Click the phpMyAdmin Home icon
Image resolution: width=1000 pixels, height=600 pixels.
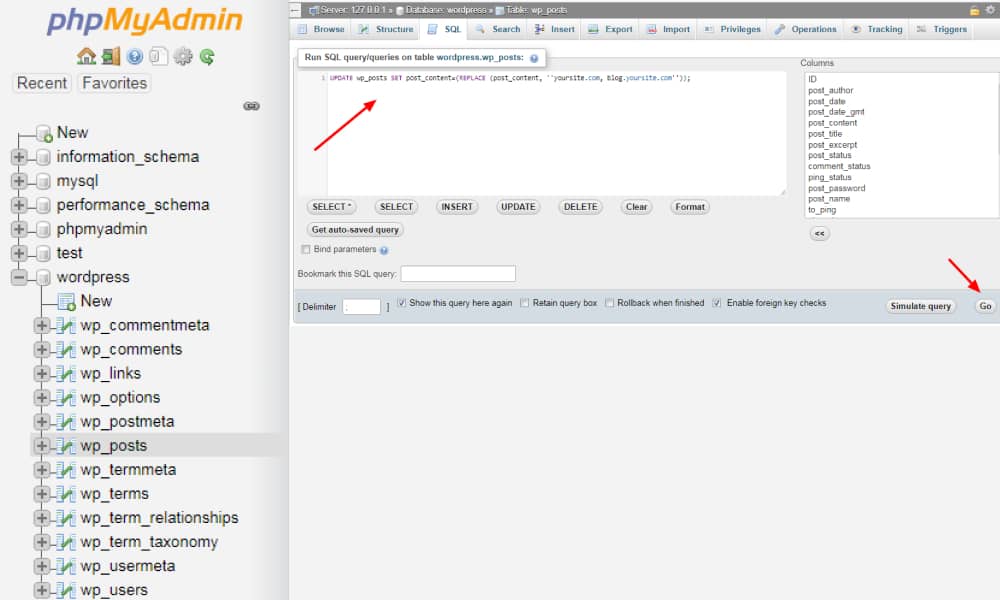coord(86,57)
